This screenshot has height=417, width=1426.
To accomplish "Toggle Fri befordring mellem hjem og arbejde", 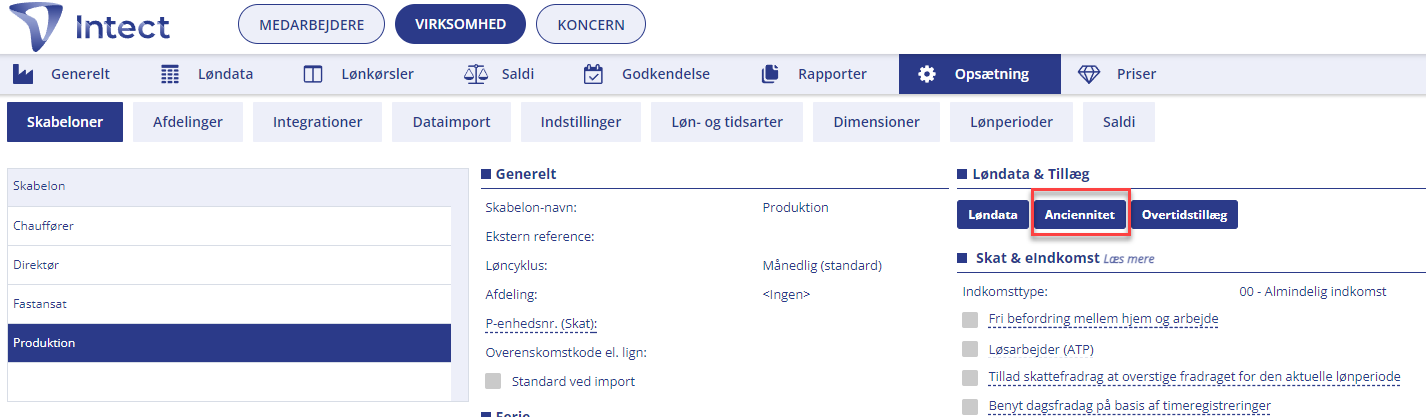I will (x=969, y=319).
